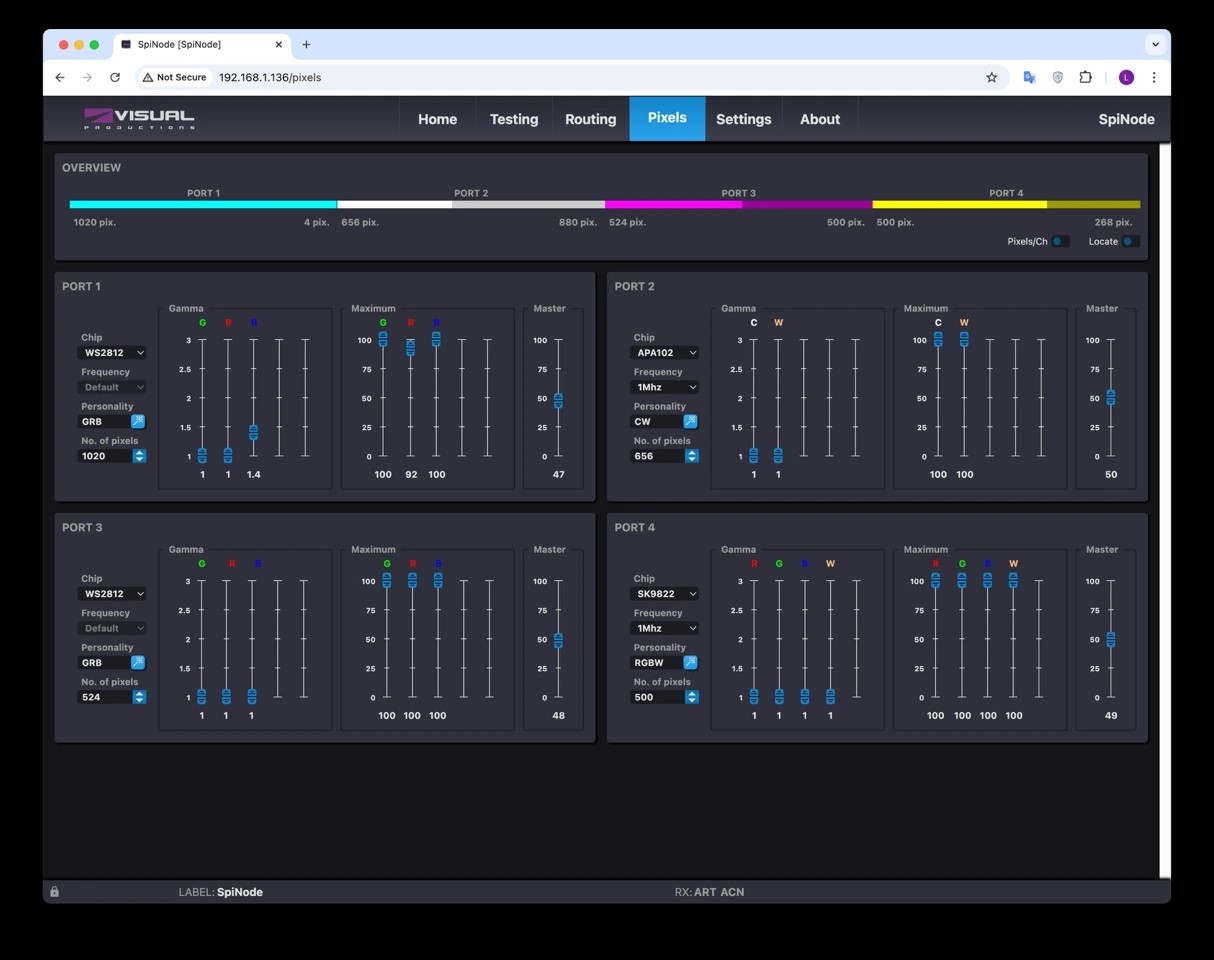Bookmark this page with the star icon
1214x960 pixels.
click(991, 77)
